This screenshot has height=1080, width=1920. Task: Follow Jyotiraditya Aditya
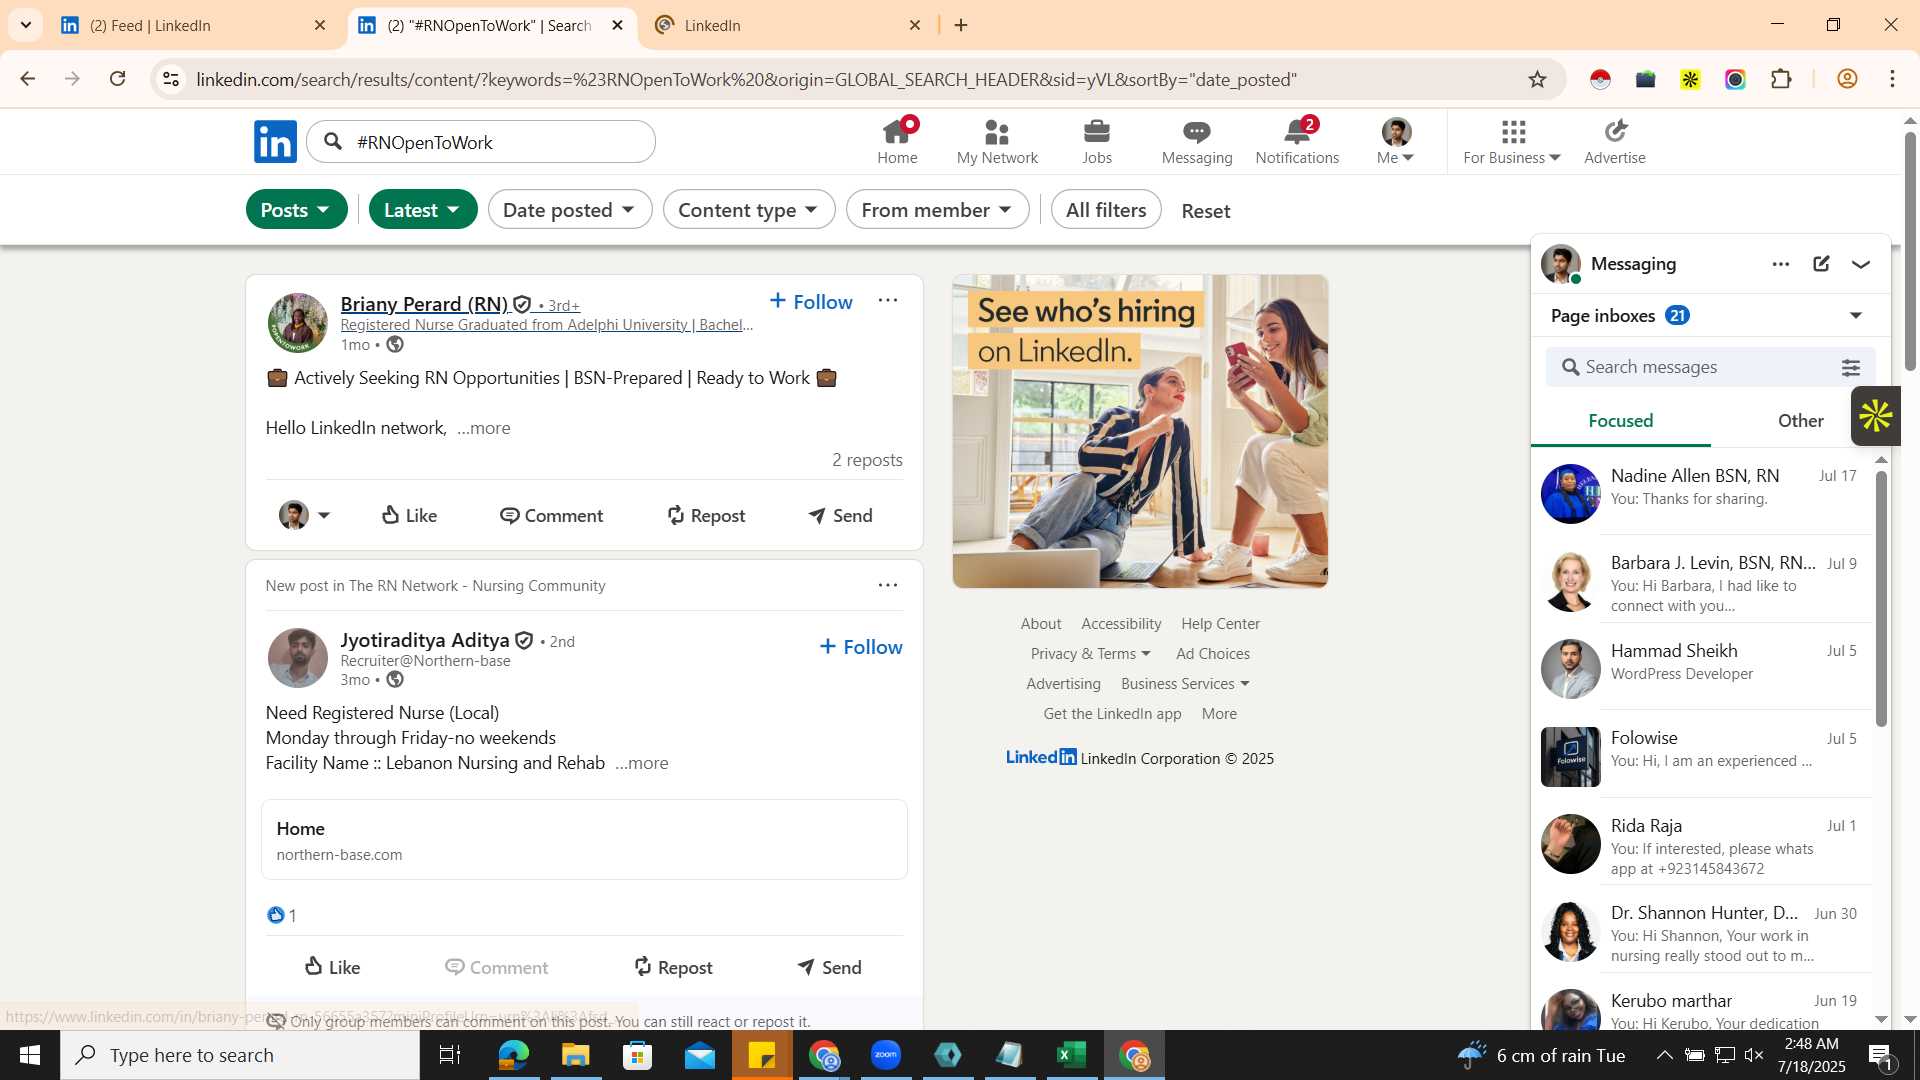[860, 646]
